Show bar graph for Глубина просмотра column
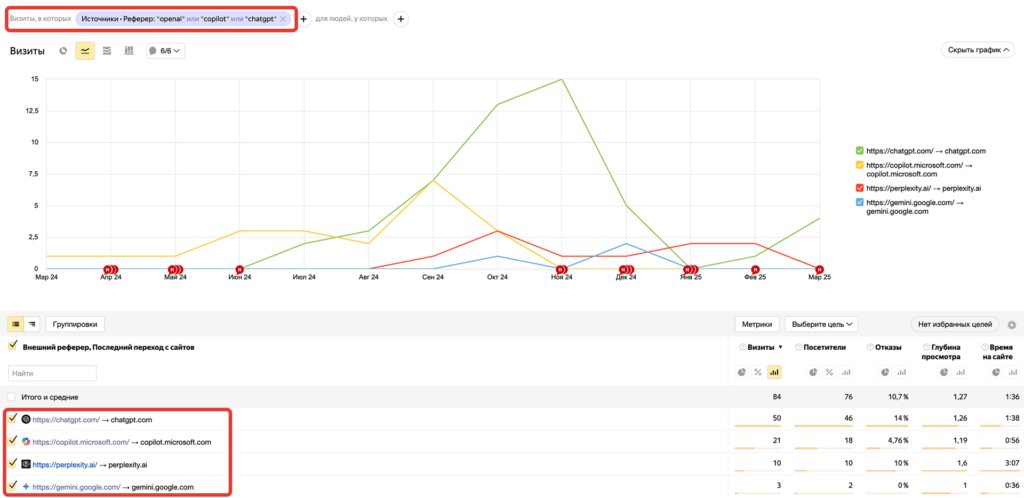This screenshot has width=1024, height=498. click(x=959, y=372)
